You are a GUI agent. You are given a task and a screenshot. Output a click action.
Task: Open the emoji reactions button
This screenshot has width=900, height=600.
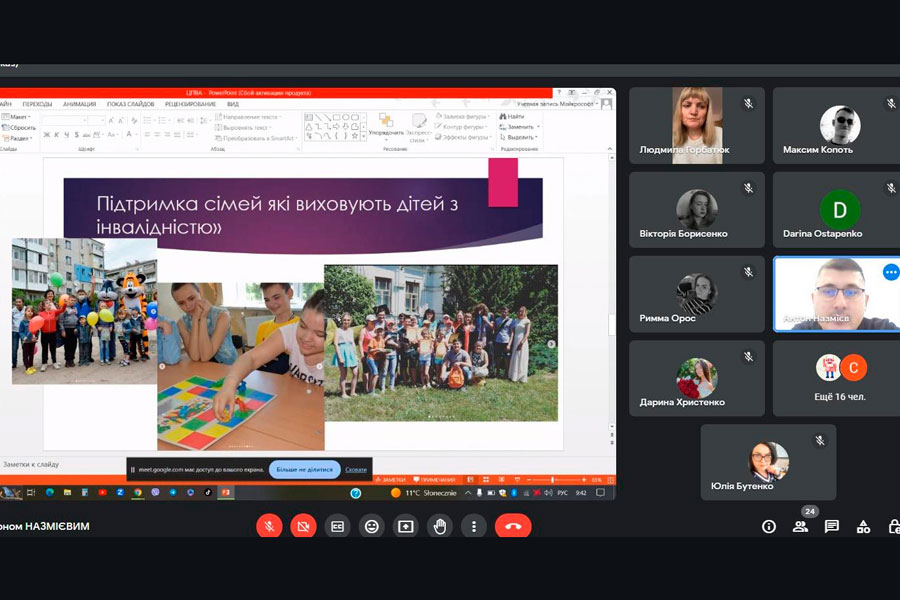click(372, 526)
